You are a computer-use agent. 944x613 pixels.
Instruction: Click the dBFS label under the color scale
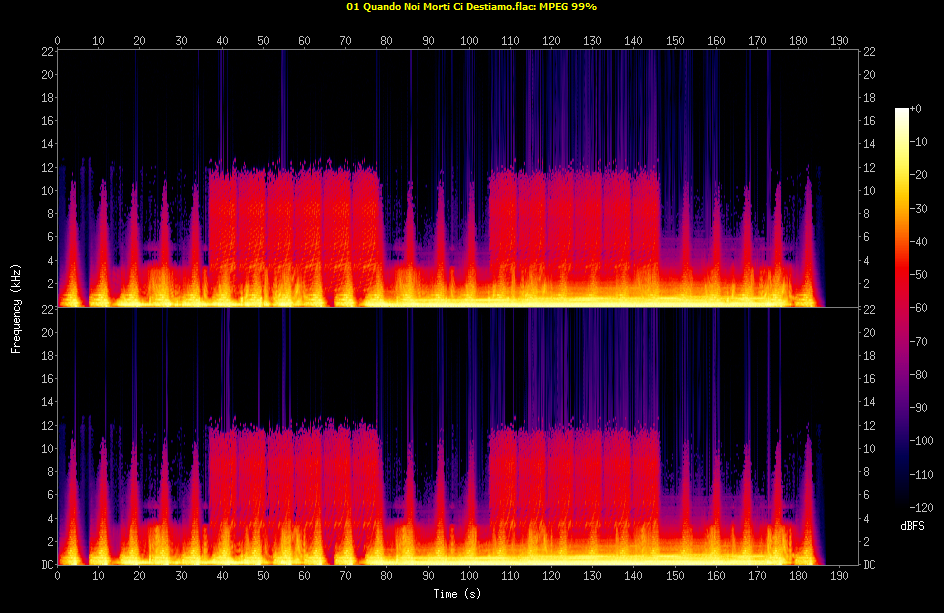click(x=912, y=524)
